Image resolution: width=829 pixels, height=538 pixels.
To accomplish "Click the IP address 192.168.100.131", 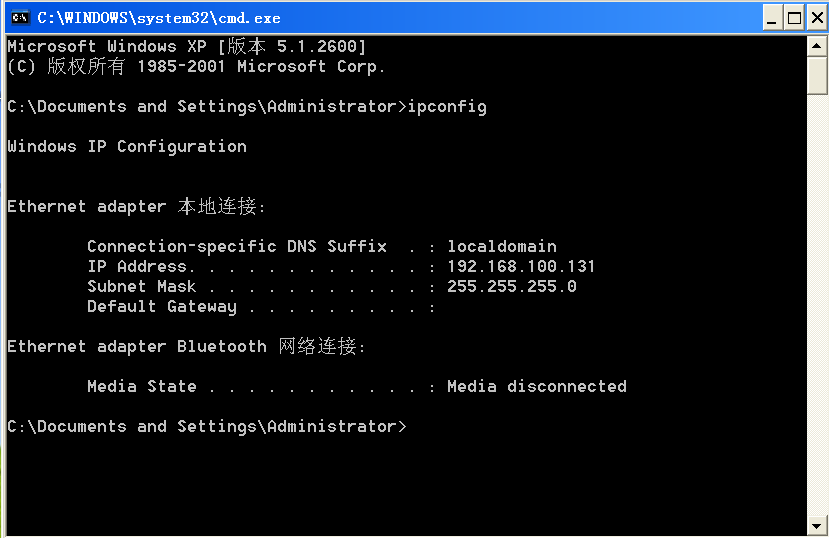I will click(x=520, y=267).
